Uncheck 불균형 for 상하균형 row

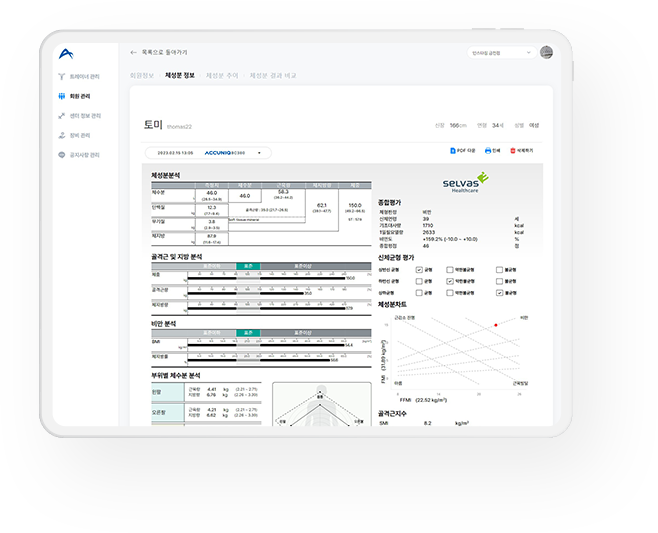(x=499, y=293)
